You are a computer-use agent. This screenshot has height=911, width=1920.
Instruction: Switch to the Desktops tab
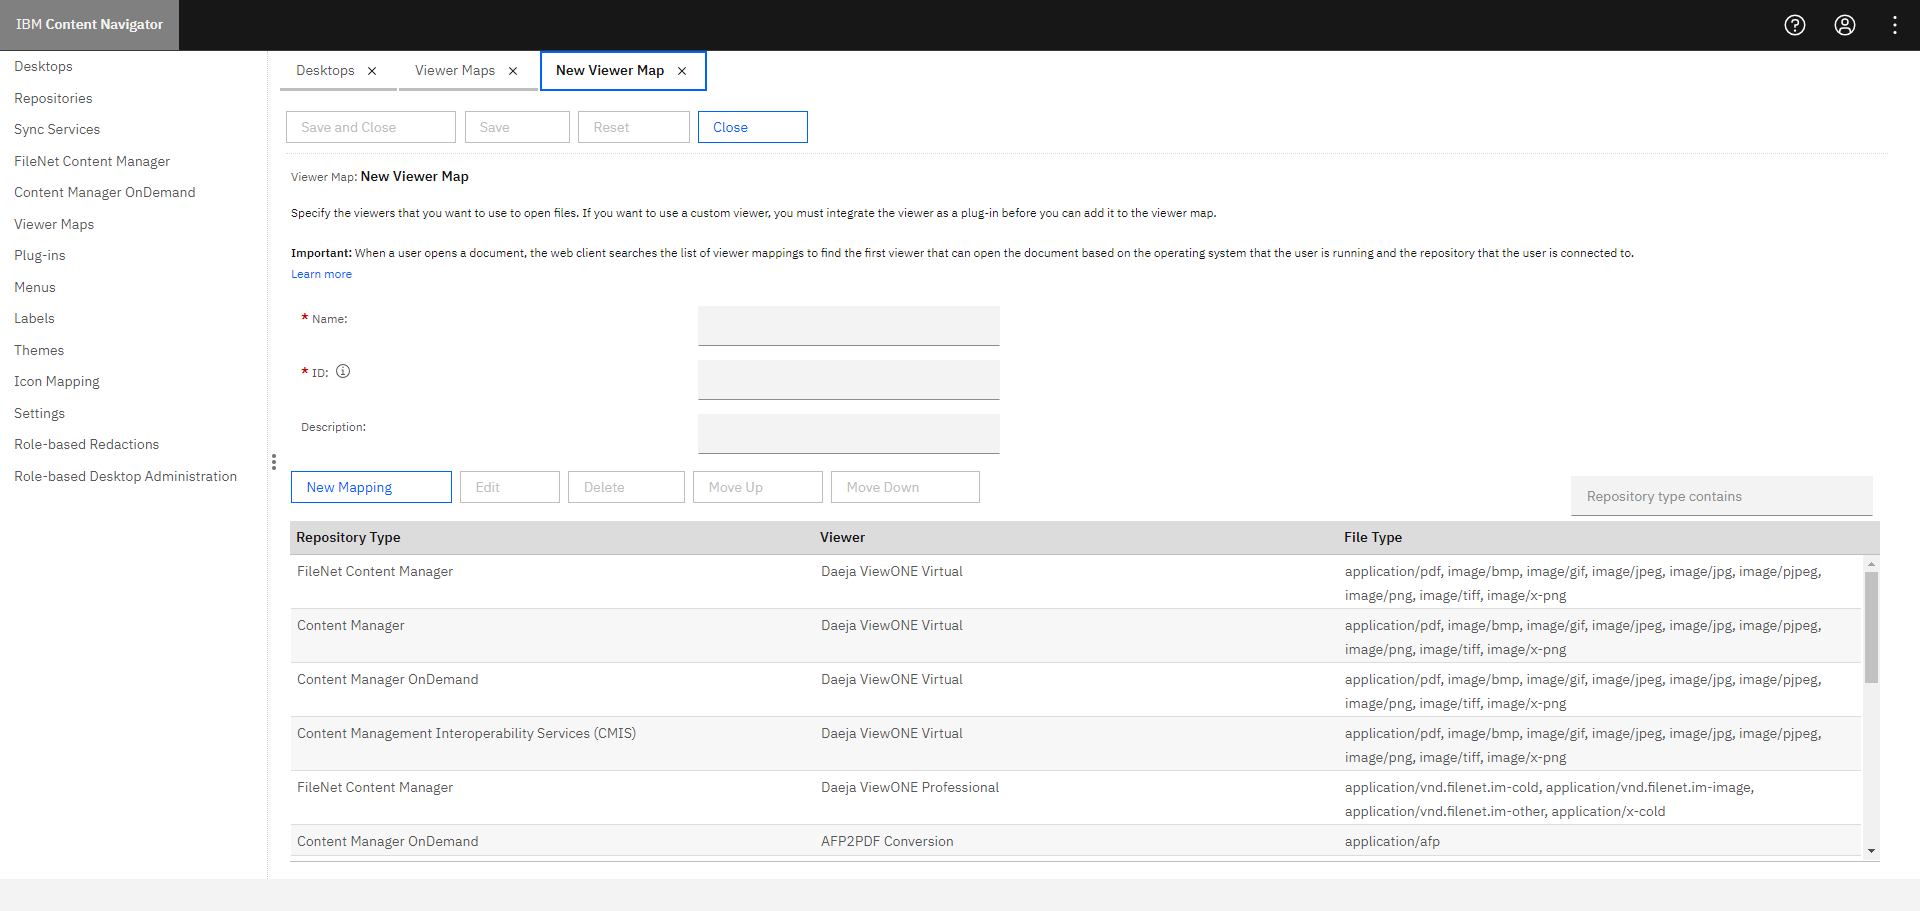point(325,70)
